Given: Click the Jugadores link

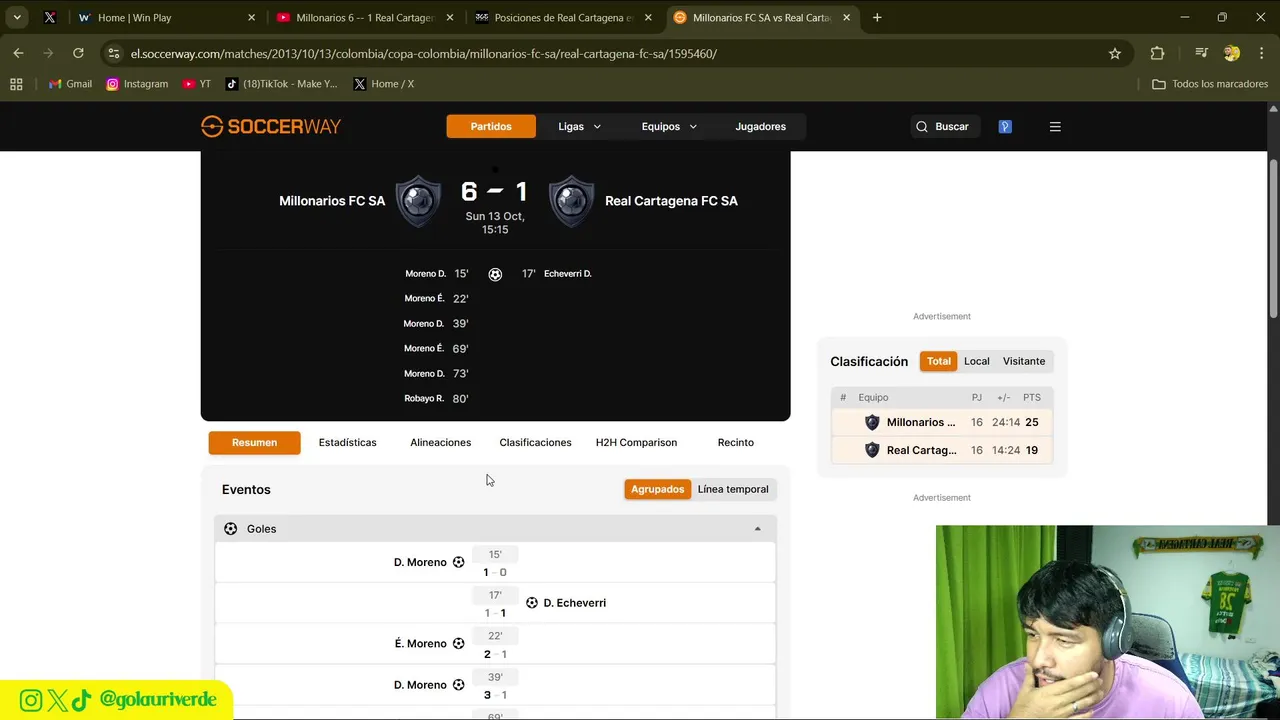Looking at the screenshot, I should click(x=760, y=127).
